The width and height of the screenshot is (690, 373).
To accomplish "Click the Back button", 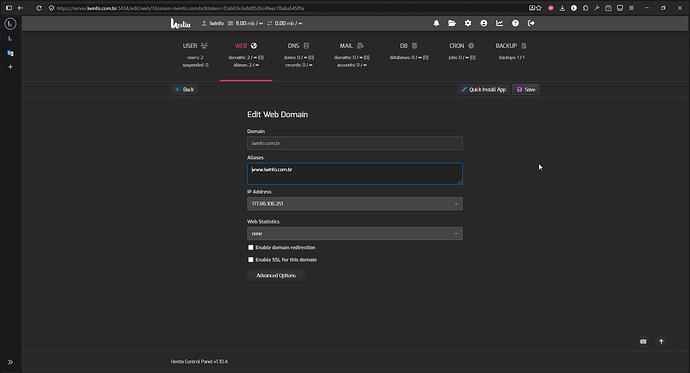I will click(184, 89).
